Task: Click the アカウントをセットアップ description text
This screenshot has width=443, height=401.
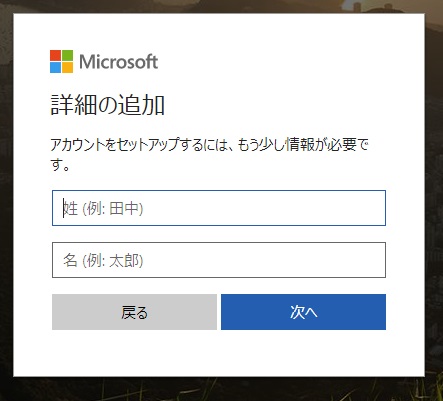Action: tap(209, 154)
